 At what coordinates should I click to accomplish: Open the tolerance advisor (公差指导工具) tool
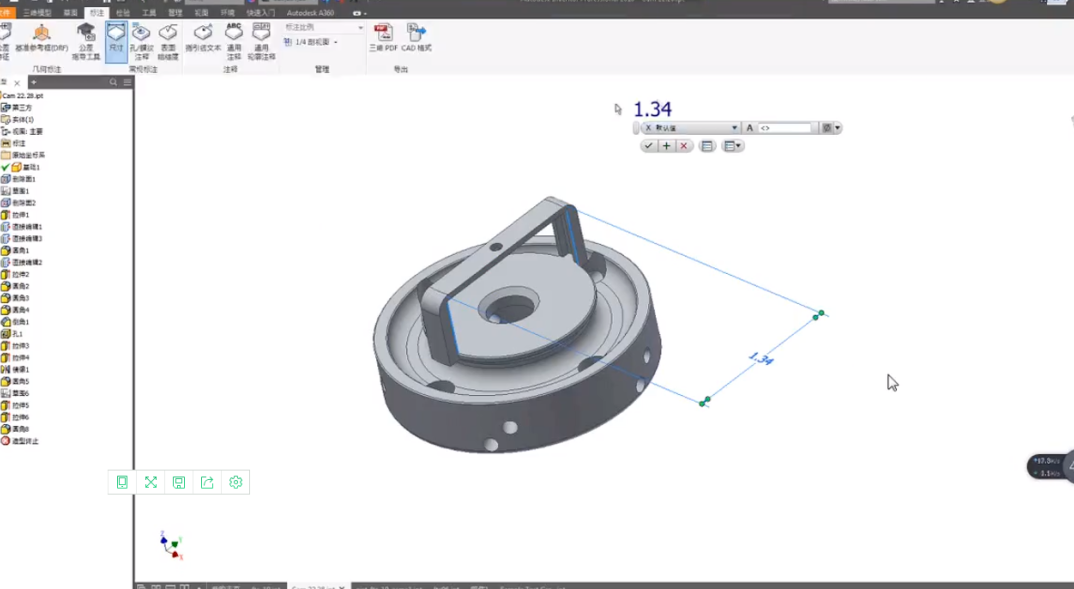pos(86,41)
